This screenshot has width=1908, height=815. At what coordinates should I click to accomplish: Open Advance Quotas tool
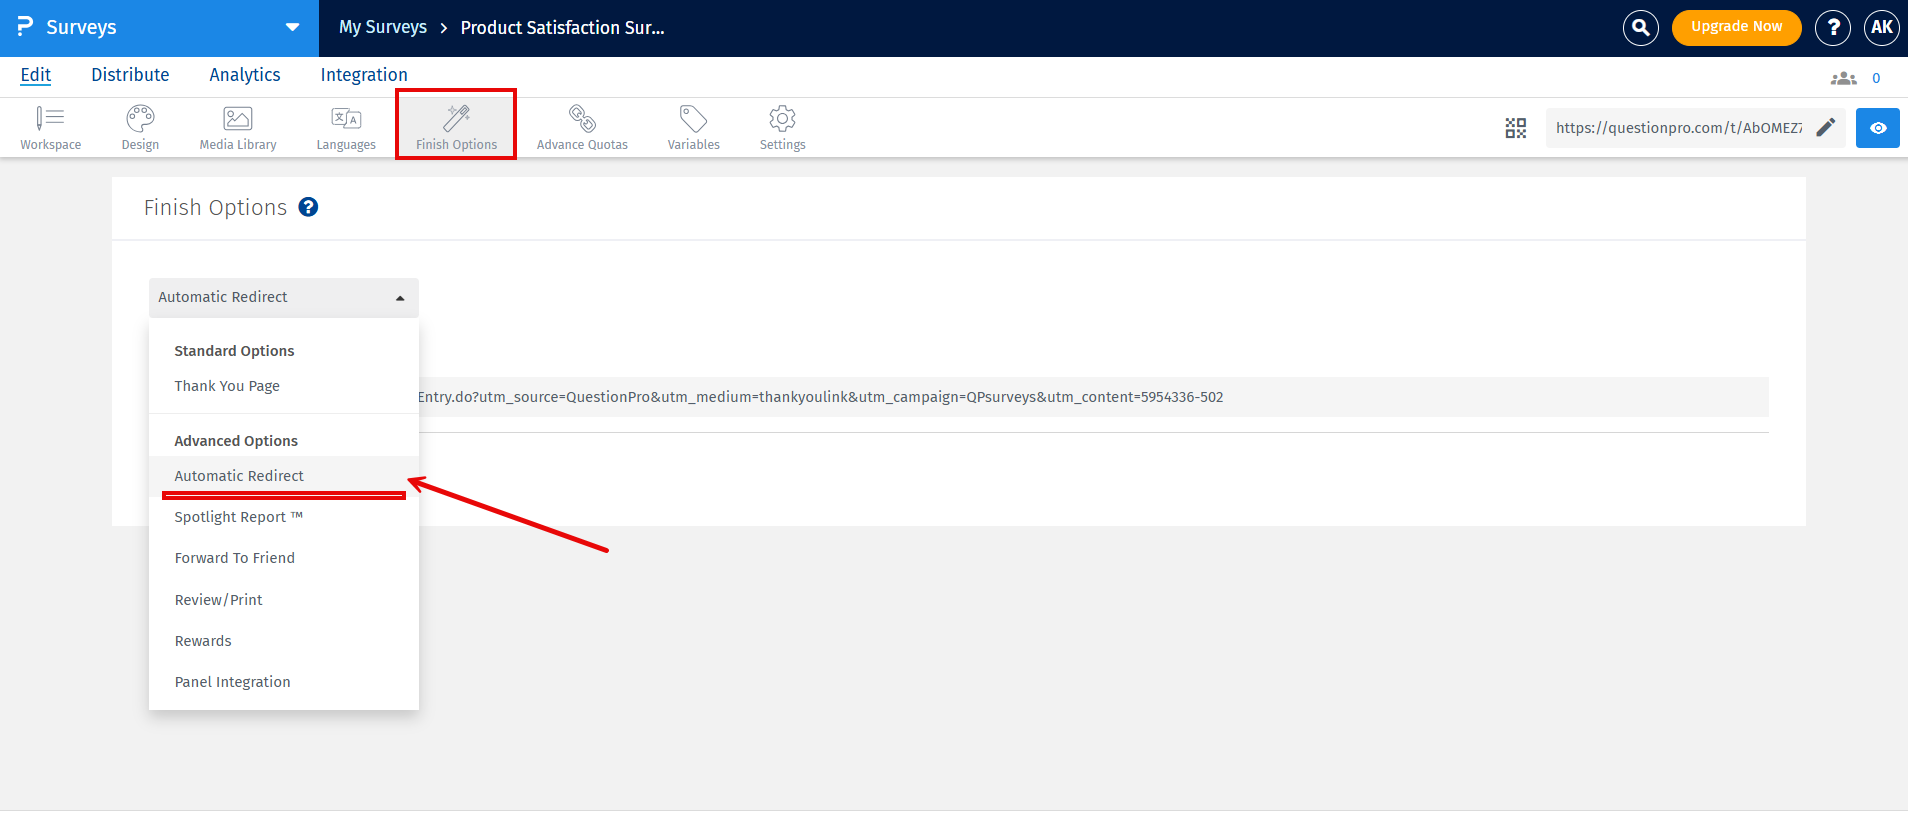click(x=582, y=128)
